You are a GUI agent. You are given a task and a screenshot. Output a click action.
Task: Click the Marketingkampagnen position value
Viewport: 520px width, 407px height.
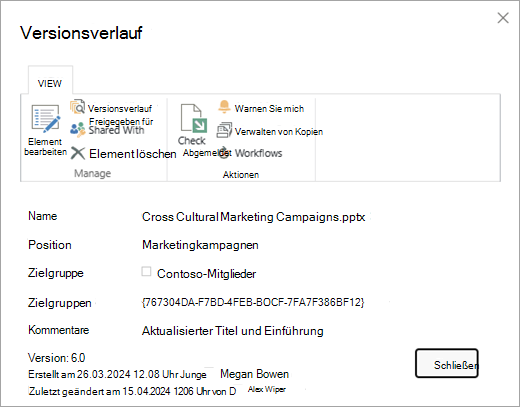tap(200, 245)
